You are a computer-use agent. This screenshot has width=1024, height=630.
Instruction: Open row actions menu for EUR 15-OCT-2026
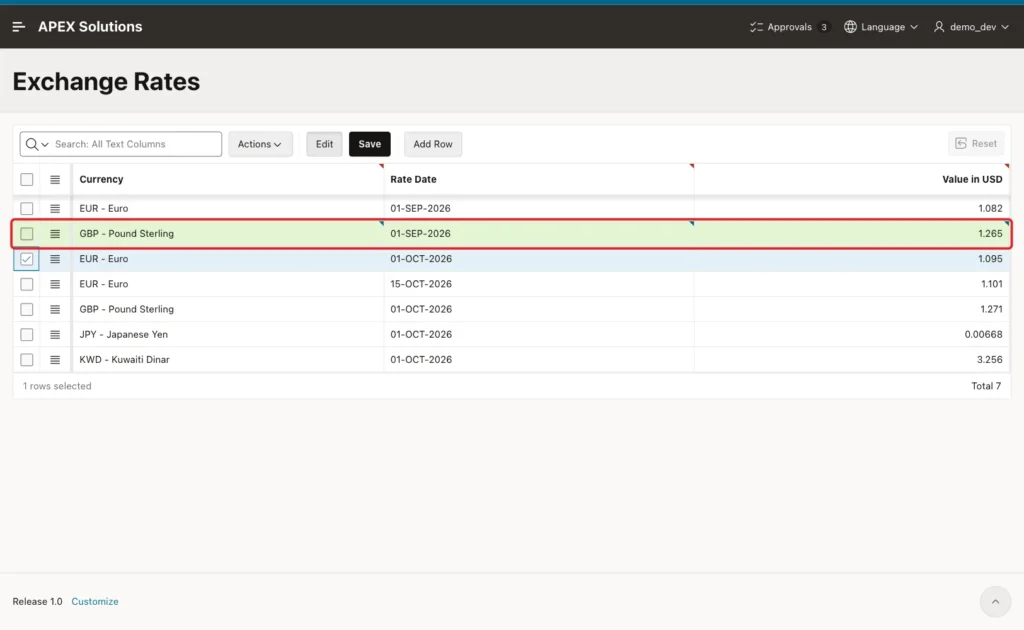[x=55, y=284]
